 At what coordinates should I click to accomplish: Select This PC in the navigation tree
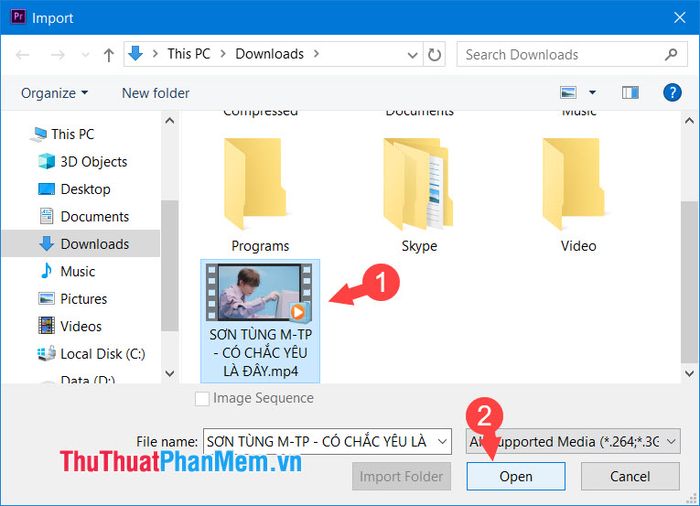[x=73, y=134]
